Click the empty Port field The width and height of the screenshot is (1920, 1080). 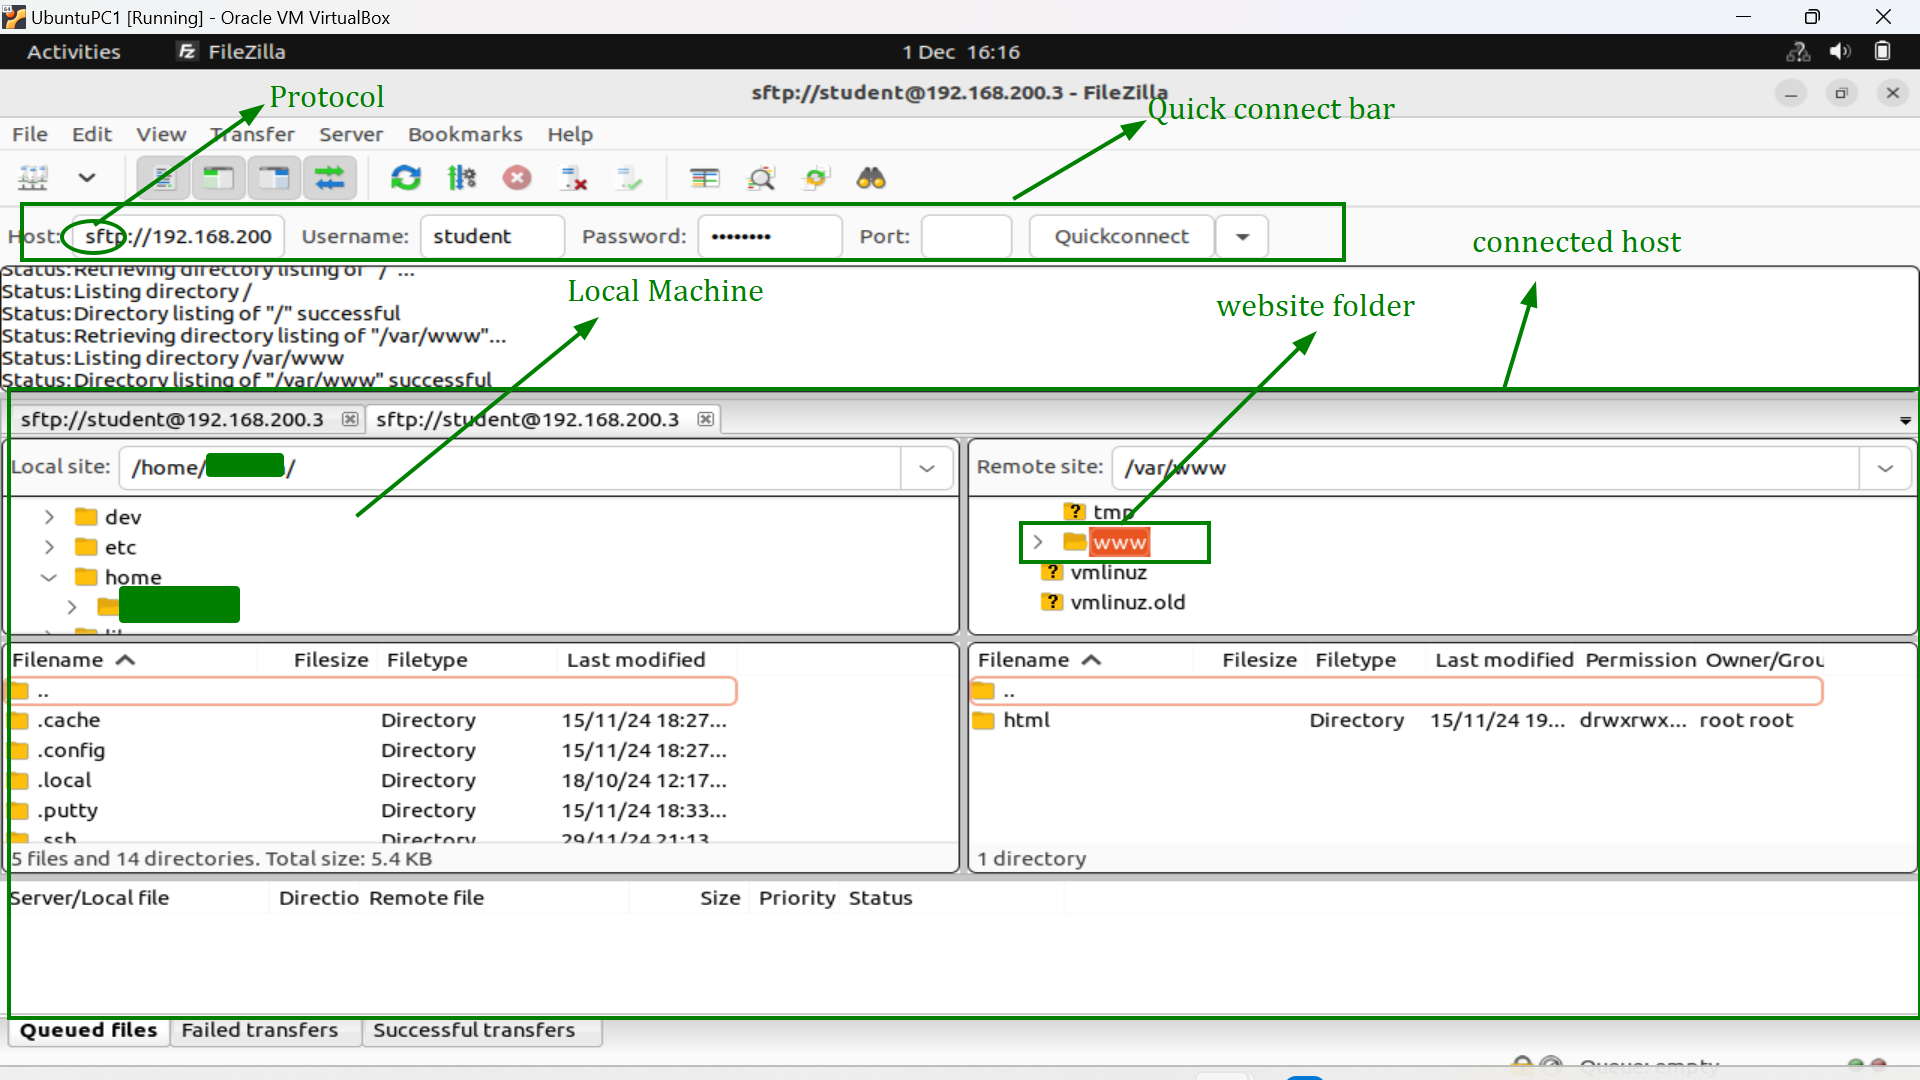pyautogui.click(x=966, y=236)
